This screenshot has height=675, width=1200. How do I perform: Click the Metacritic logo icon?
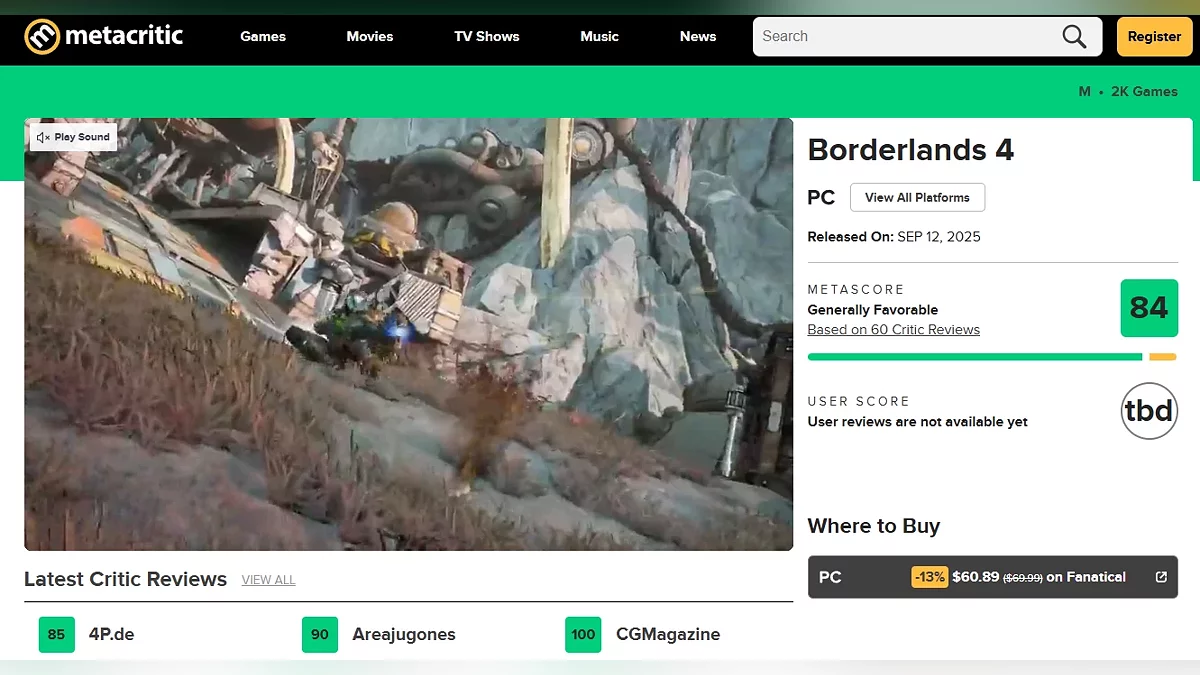click(x=42, y=37)
